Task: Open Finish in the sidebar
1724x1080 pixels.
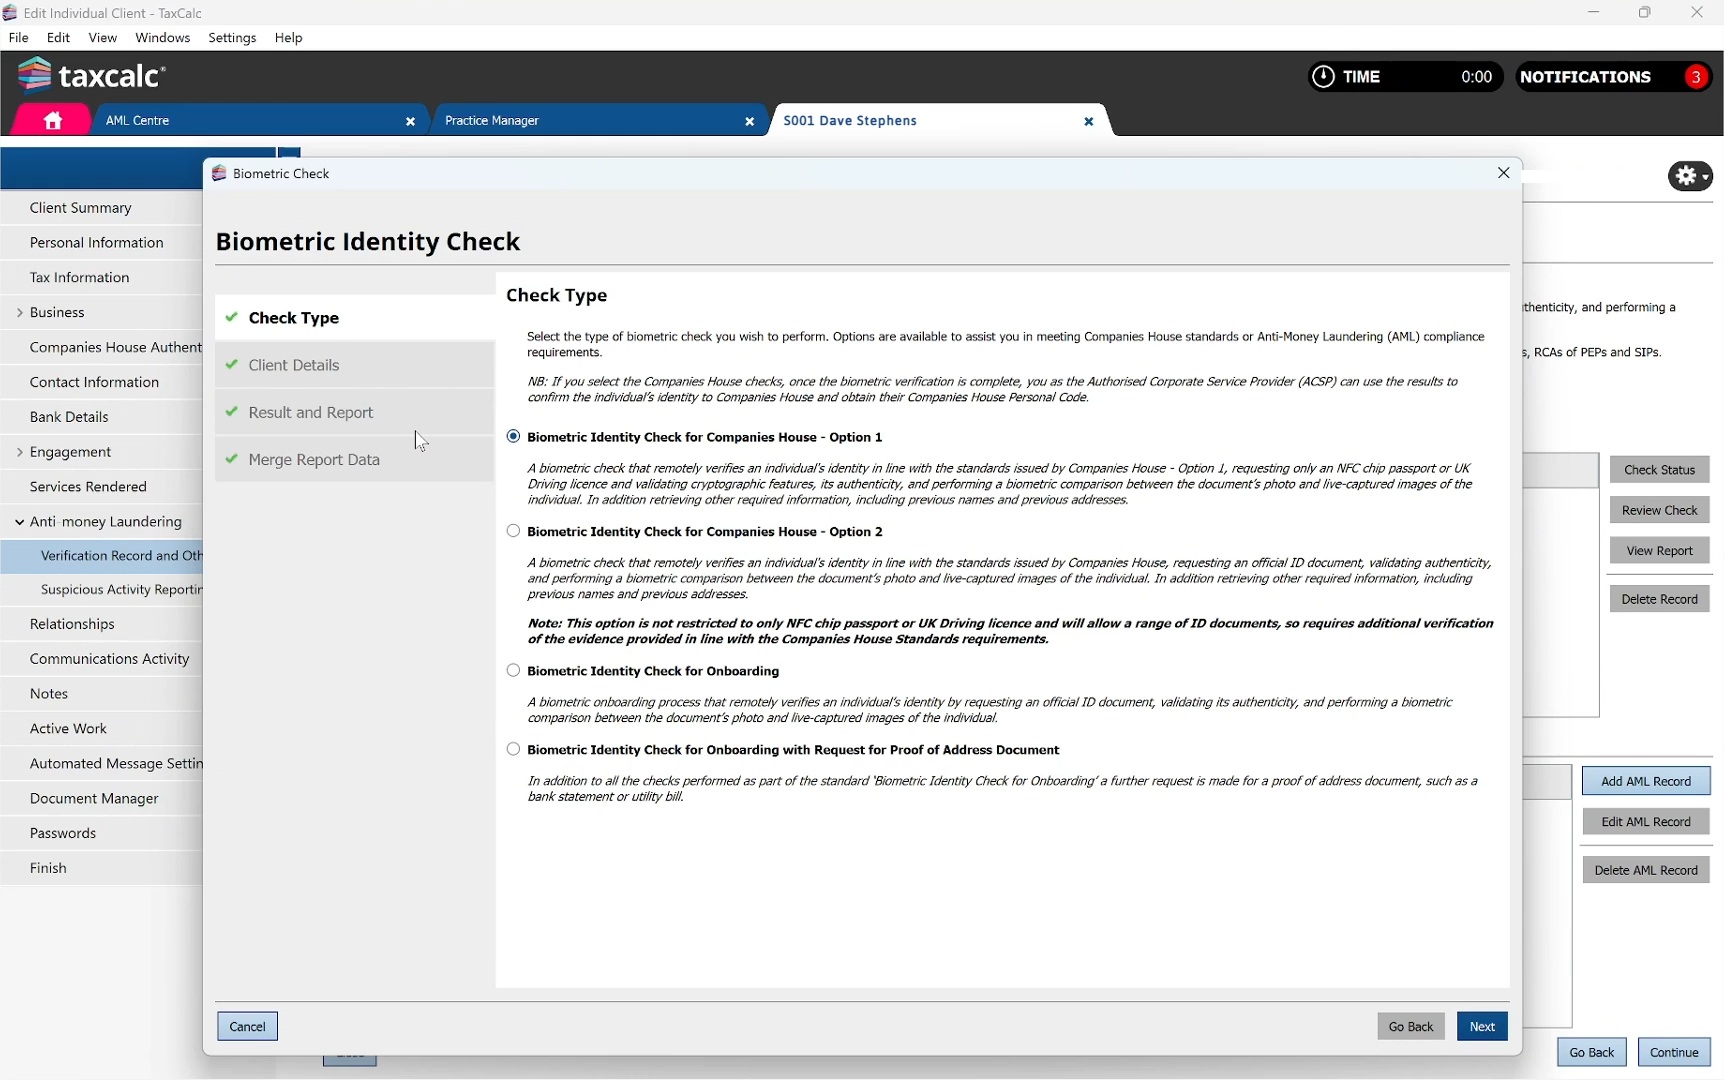Action: [x=102, y=868]
